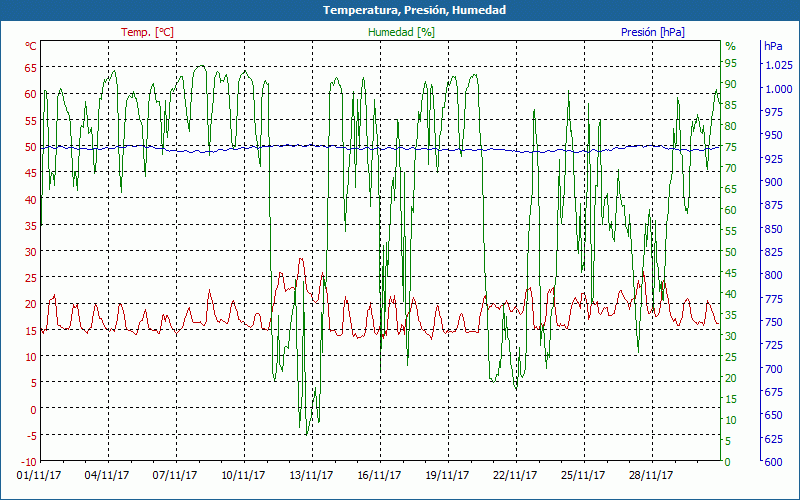Click the 800 pressure axis value

coord(774,275)
